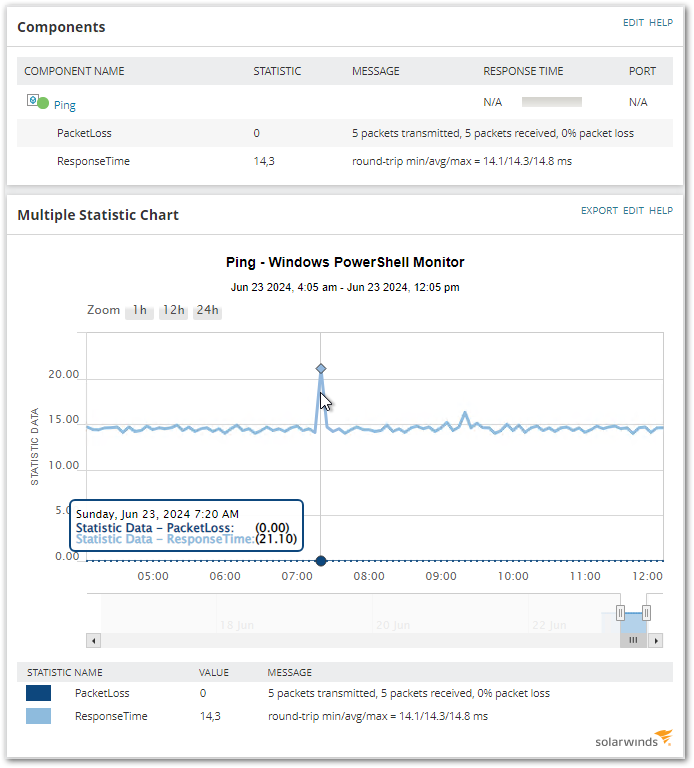The height and width of the screenshot is (768, 694).
Task: Click the dark blue PacketLoss legend swatch
Action: click(x=39, y=693)
